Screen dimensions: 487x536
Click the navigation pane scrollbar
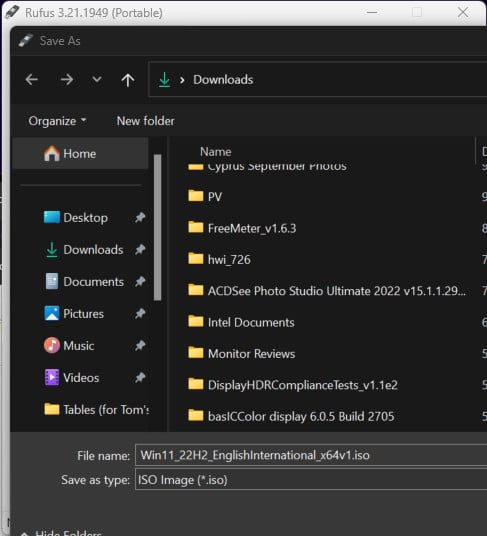point(158,227)
